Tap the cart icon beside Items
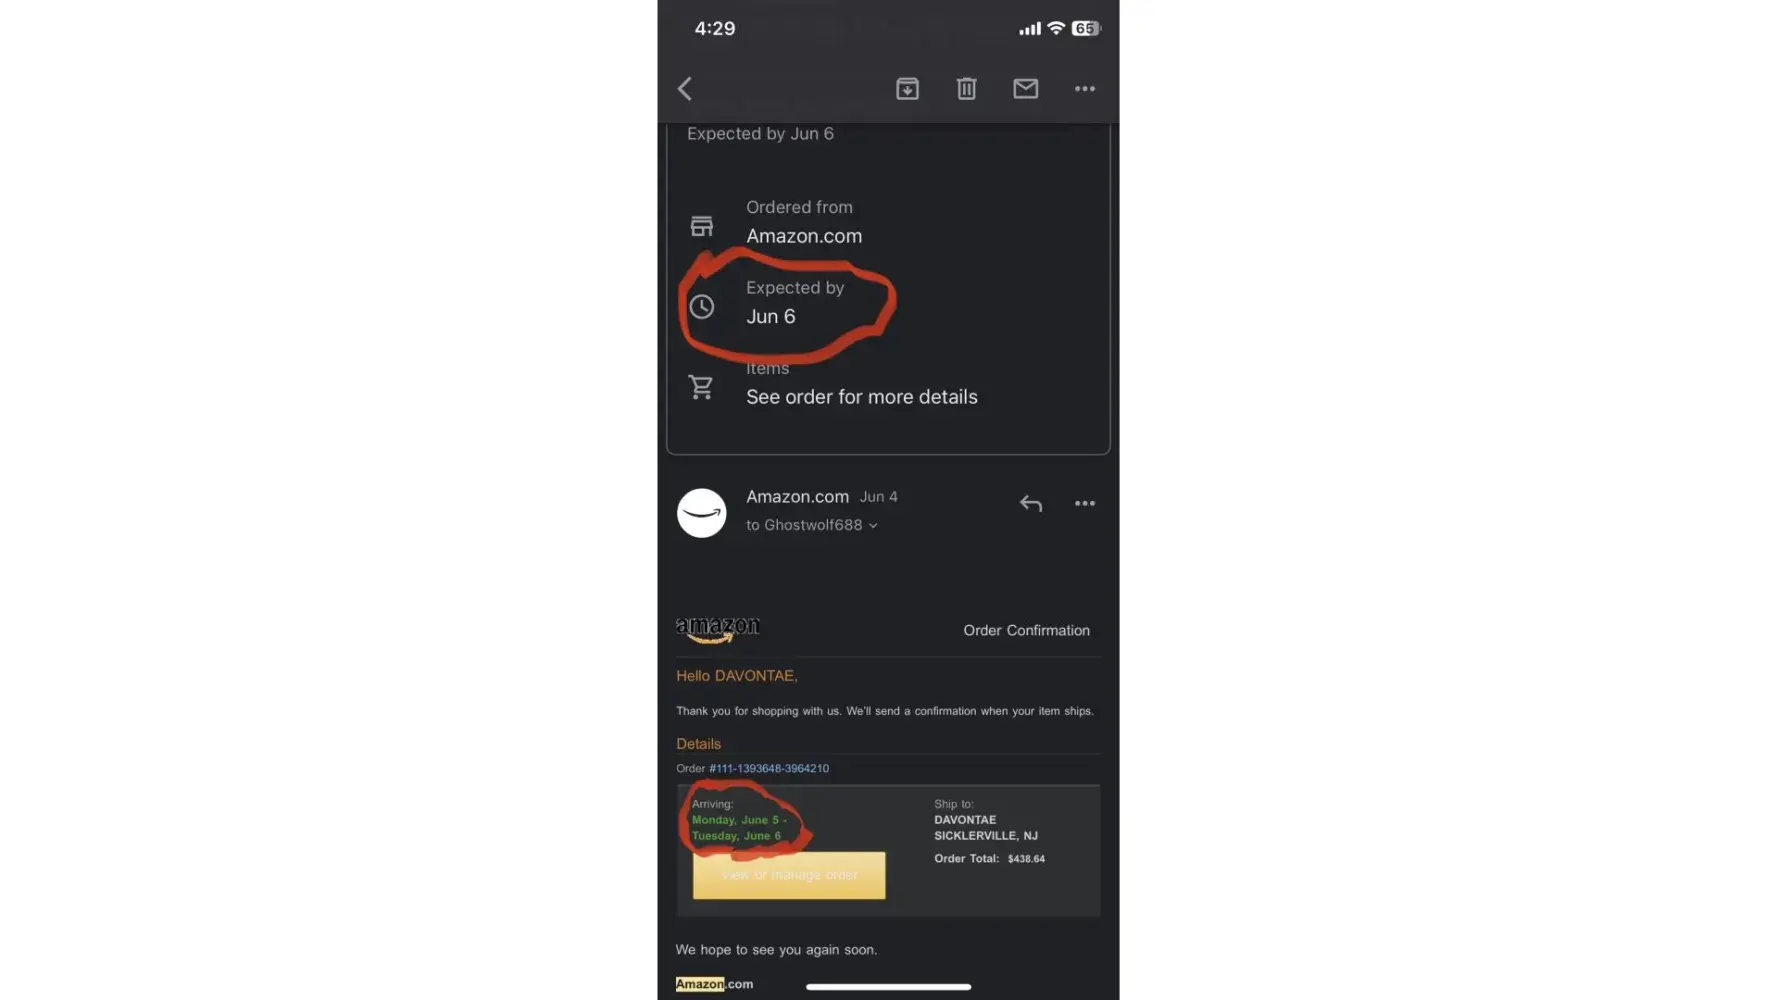The height and width of the screenshot is (1000, 1778). (702, 386)
